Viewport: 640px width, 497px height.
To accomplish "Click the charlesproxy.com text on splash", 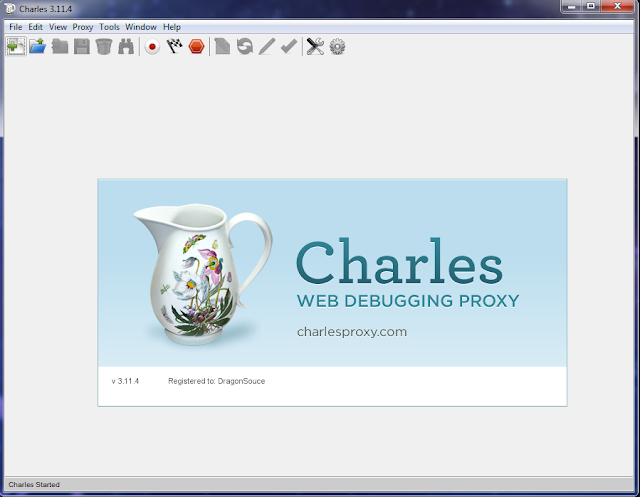I will pos(352,332).
